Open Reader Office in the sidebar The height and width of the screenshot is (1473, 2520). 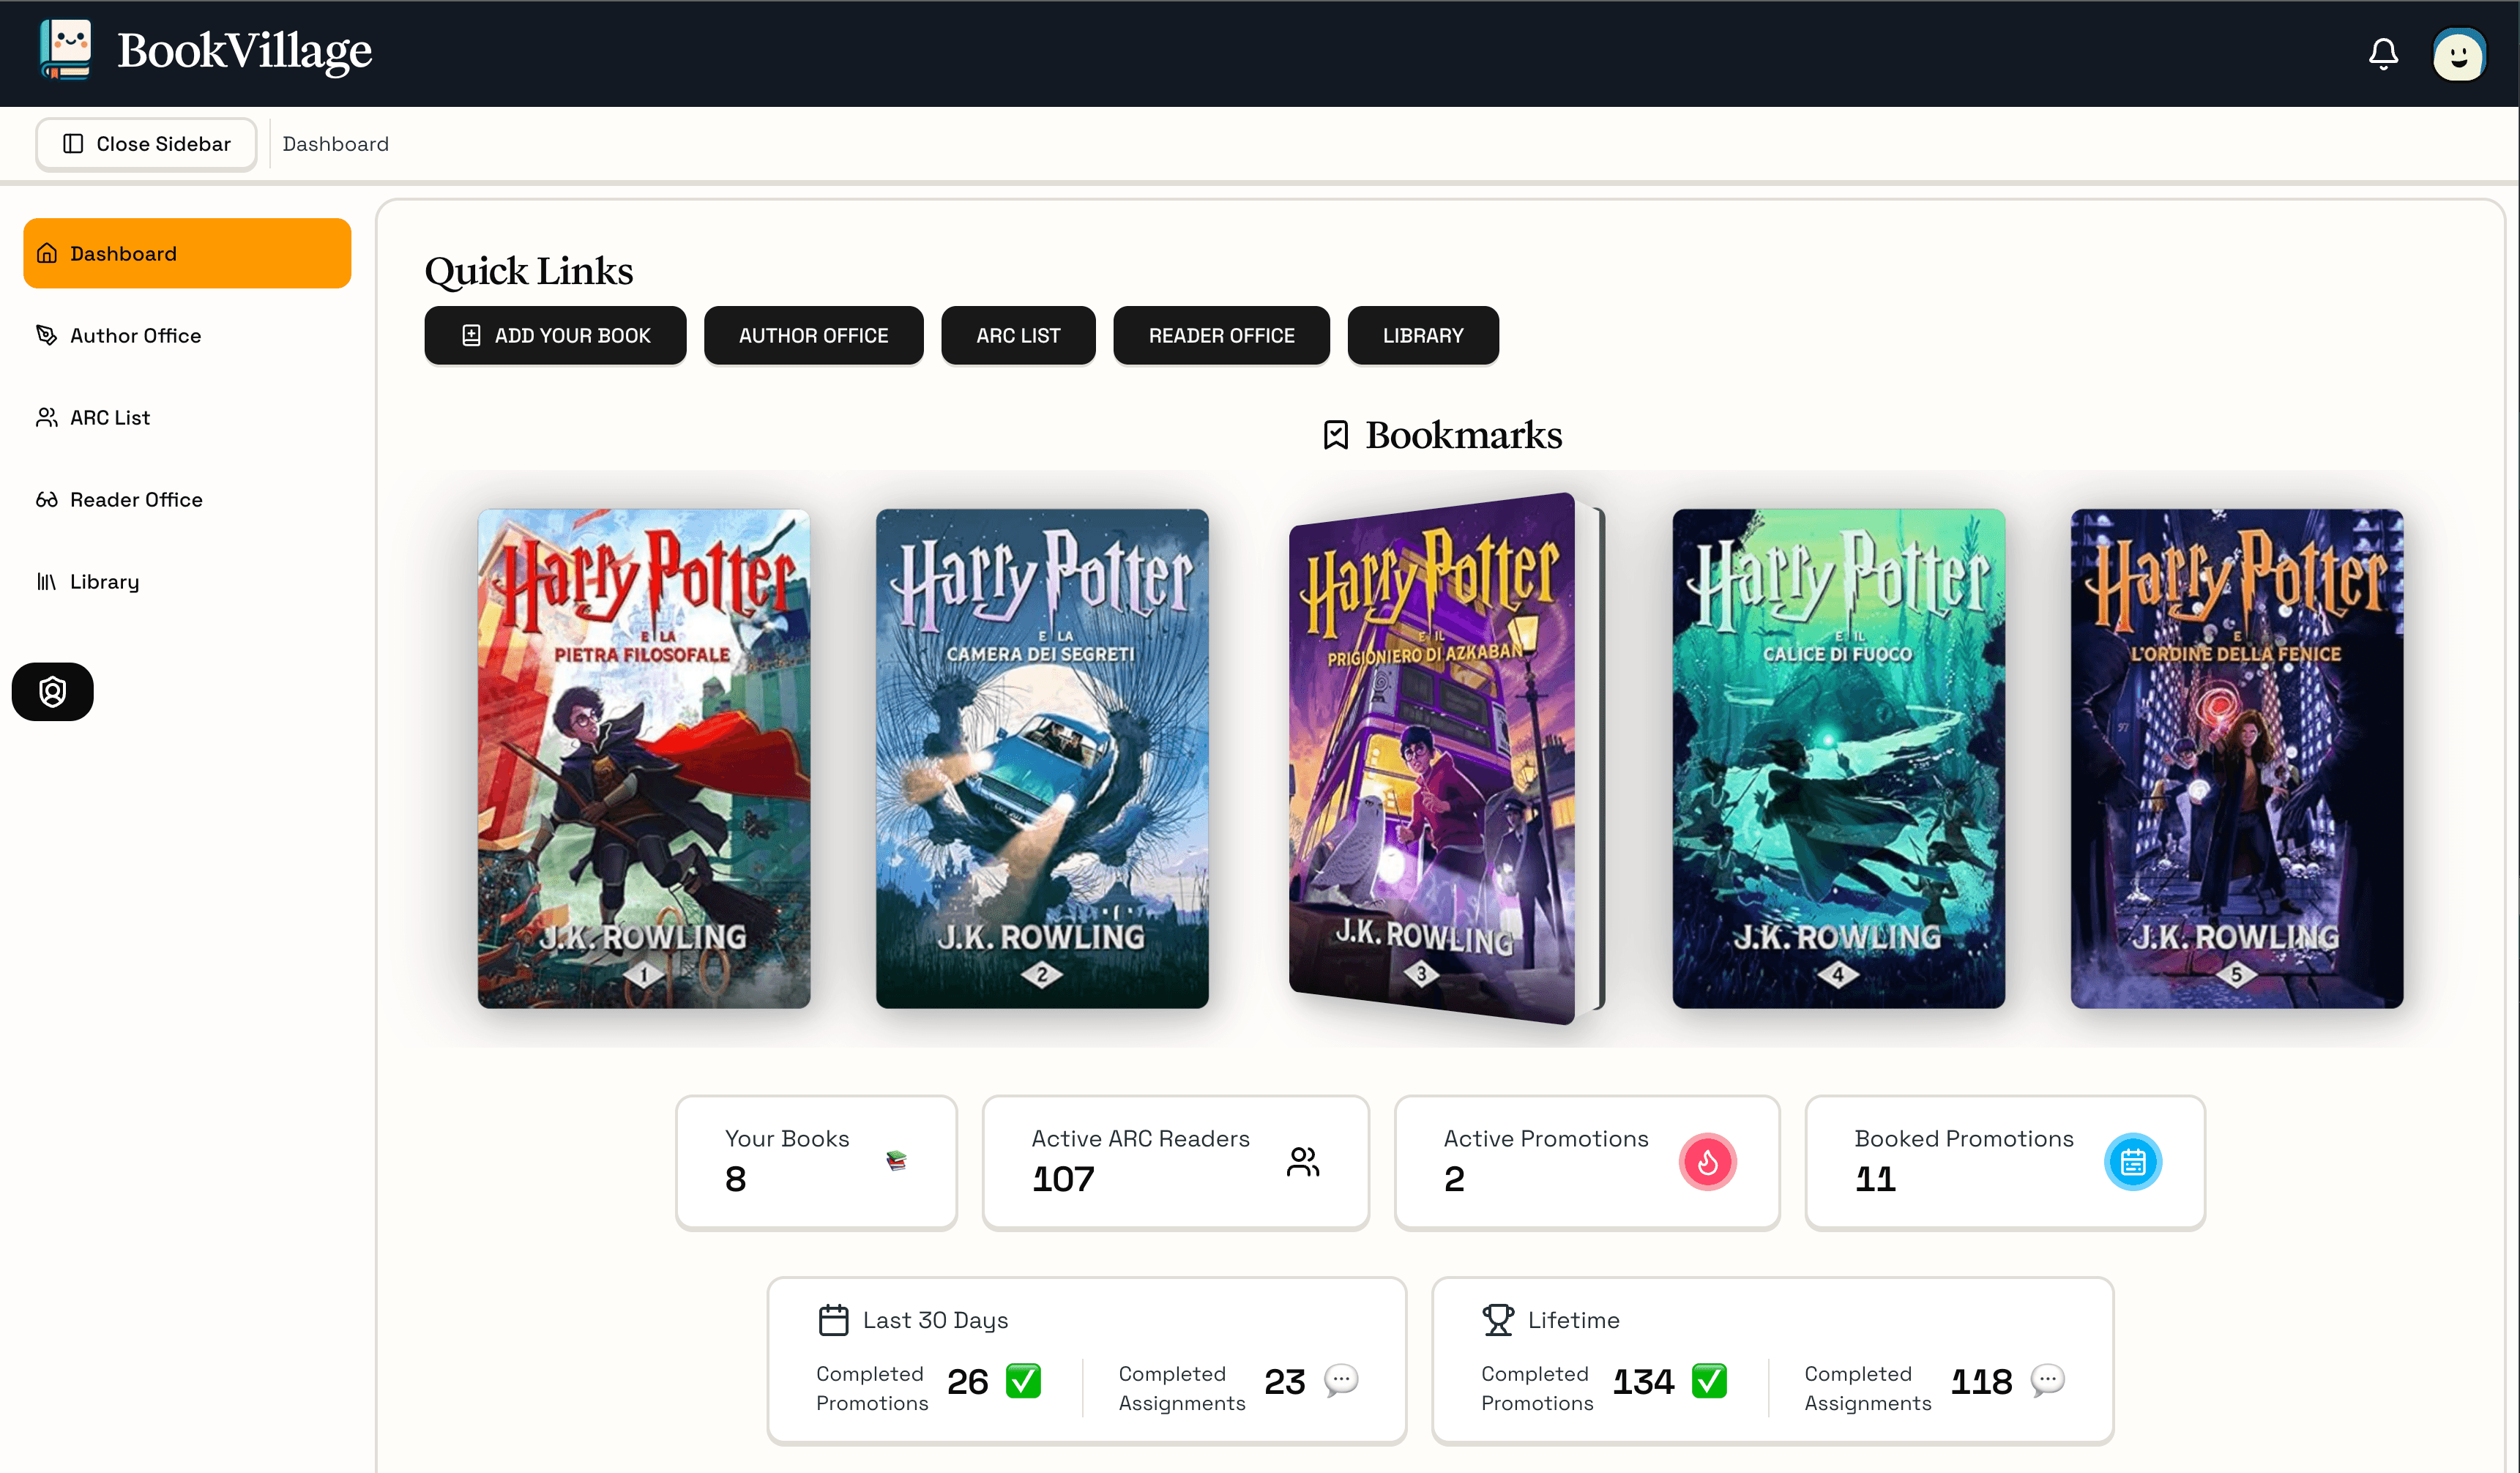click(187, 500)
